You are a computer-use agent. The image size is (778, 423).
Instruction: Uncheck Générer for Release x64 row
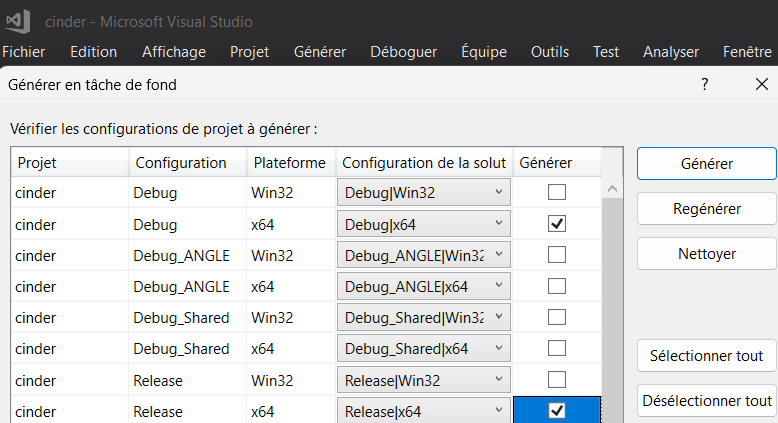tap(557, 411)
